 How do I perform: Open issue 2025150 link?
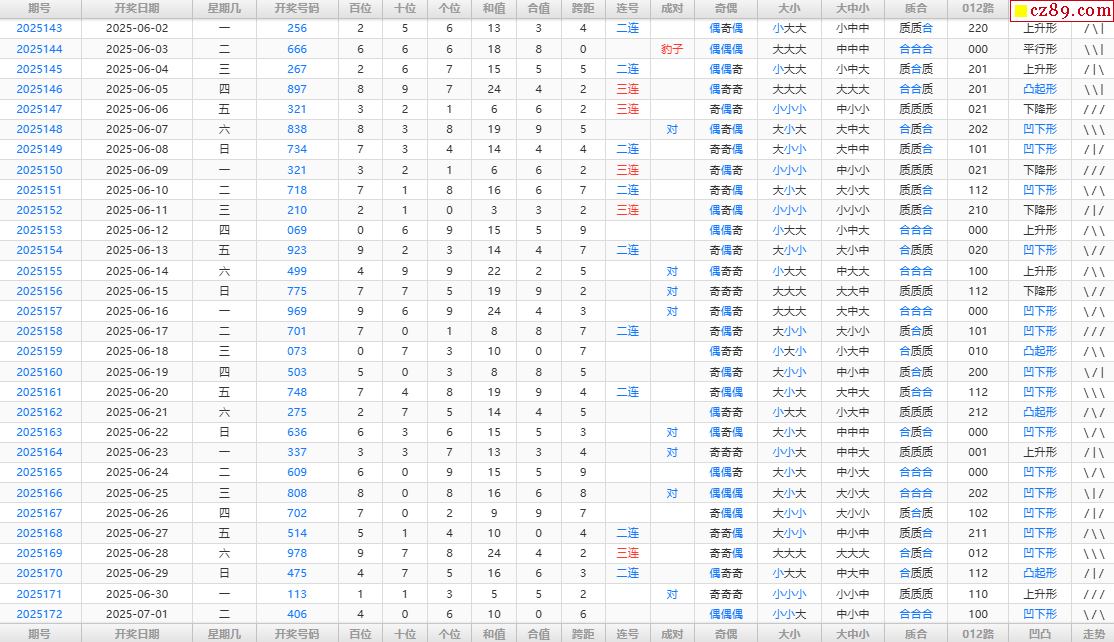39,170
